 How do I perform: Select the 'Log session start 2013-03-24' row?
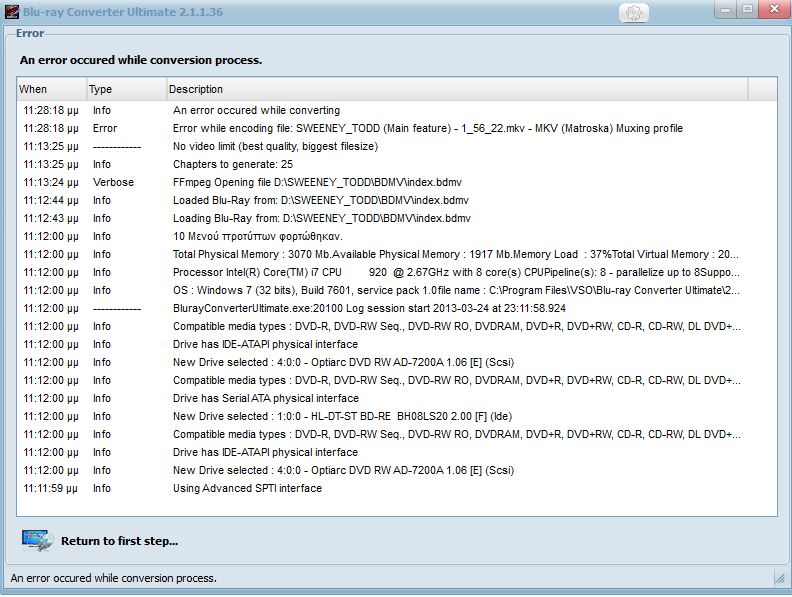pyautogui.click(x=397, y=308)
